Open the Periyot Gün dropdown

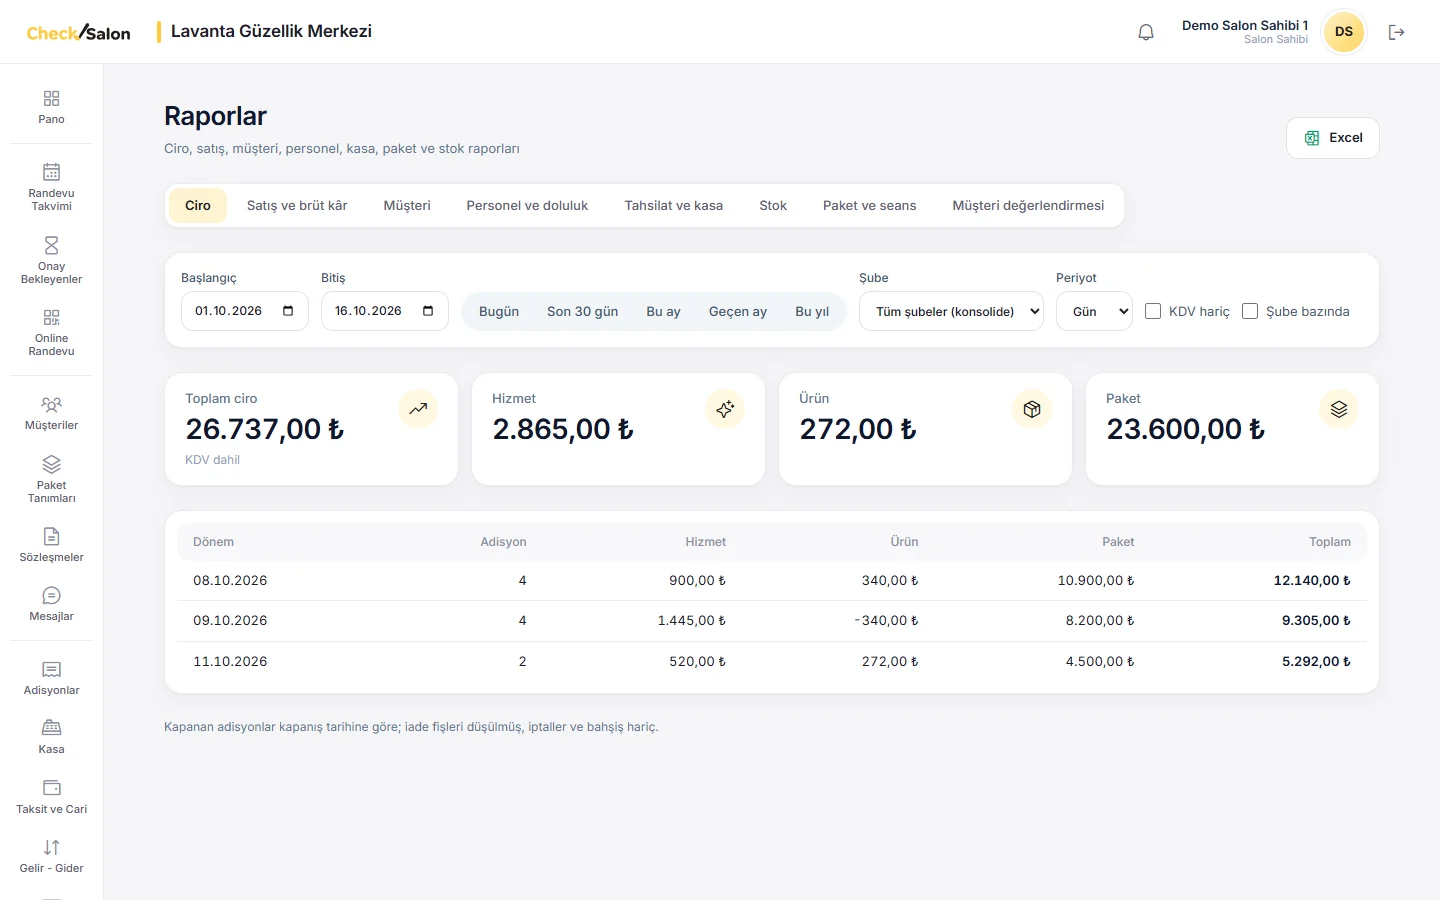click(x=1094, y=311)
